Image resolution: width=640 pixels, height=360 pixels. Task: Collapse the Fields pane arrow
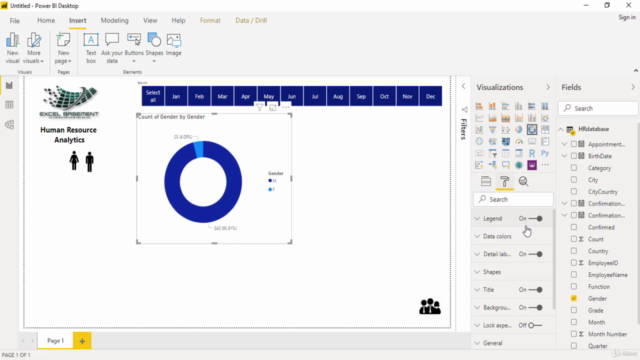pyautogui.click(x=633, y=87)
